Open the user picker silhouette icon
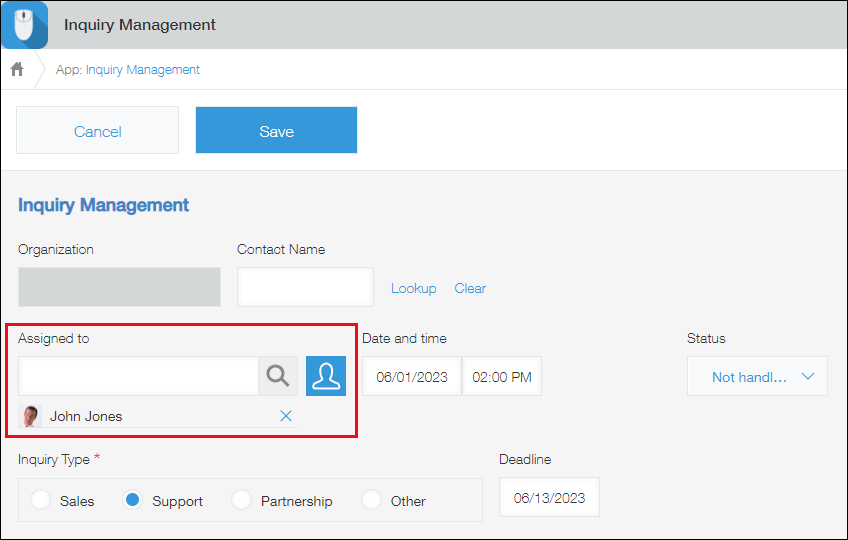Viewport: 848px width, 540px height. (x=326, y=376)
